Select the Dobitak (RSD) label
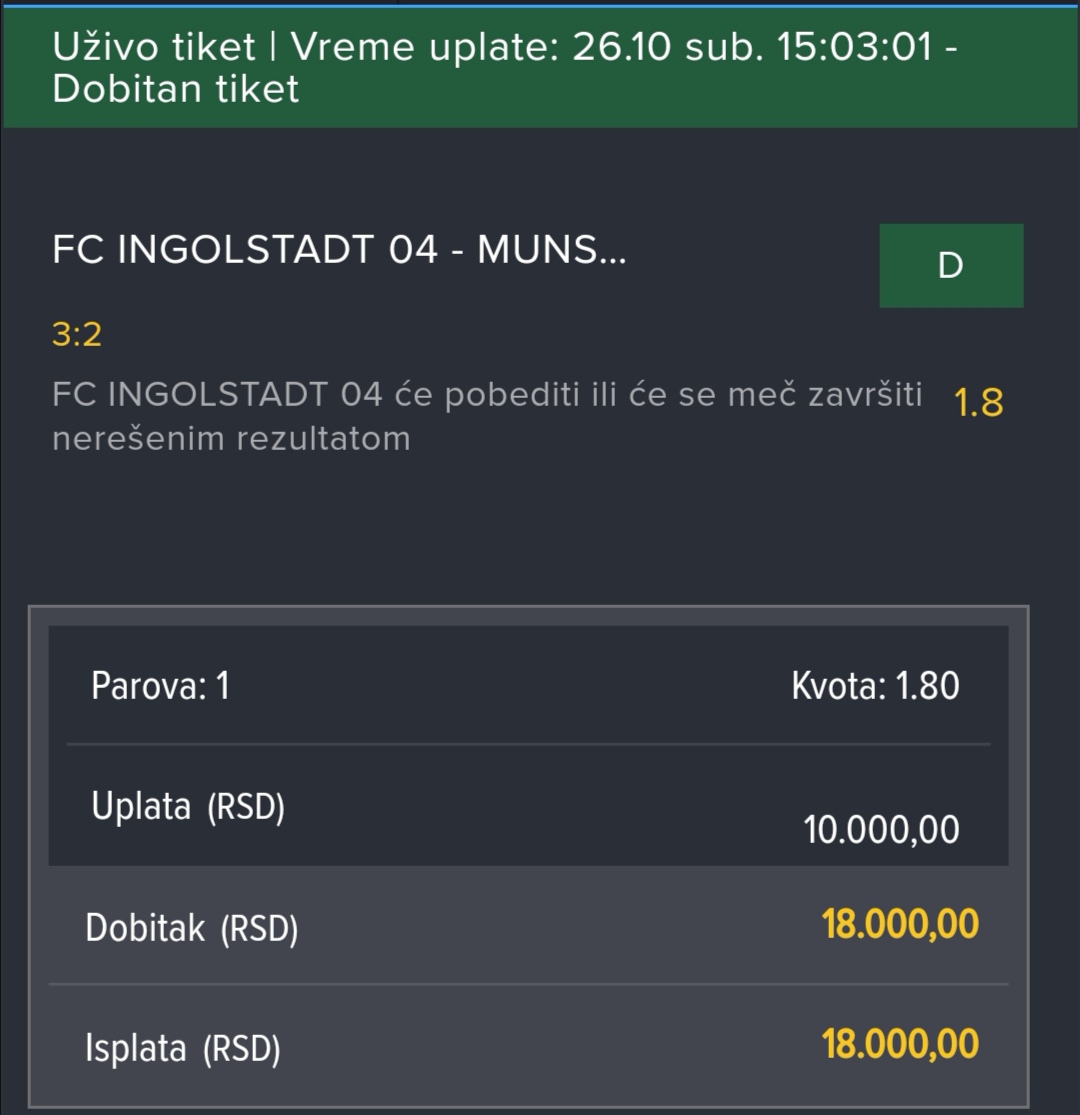The image size is (1080, 1115). pyautogui.click(x=191, y=928)
